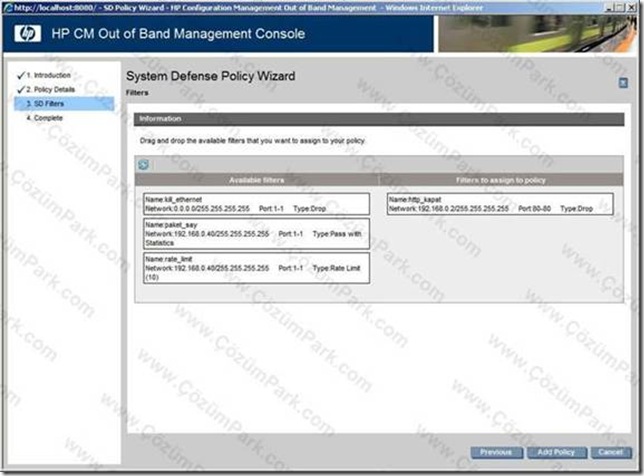Click the Filters subtitle label
The image size is (644, 476).
click(x=137, y=93)
